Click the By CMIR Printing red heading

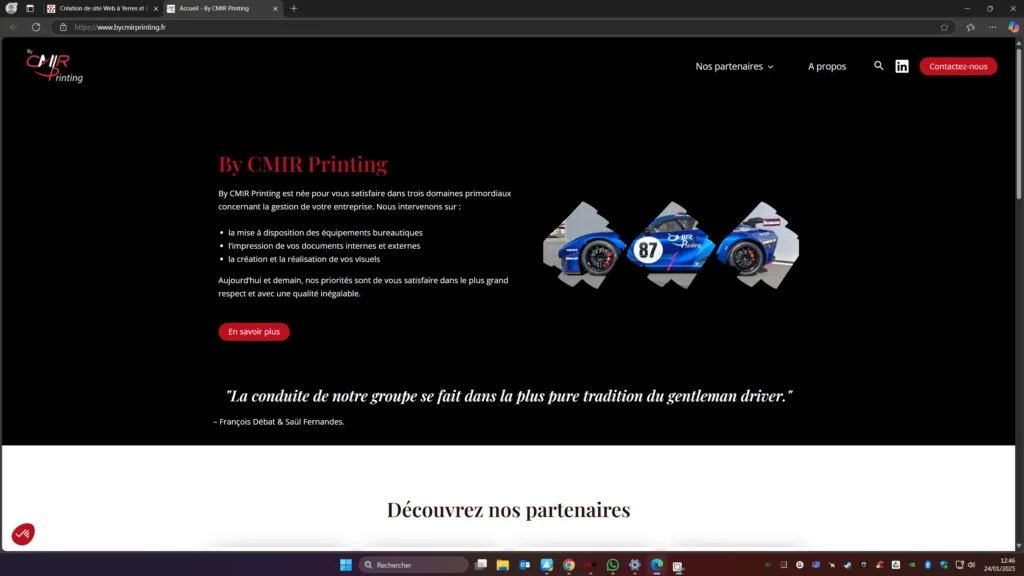point(302,164)
